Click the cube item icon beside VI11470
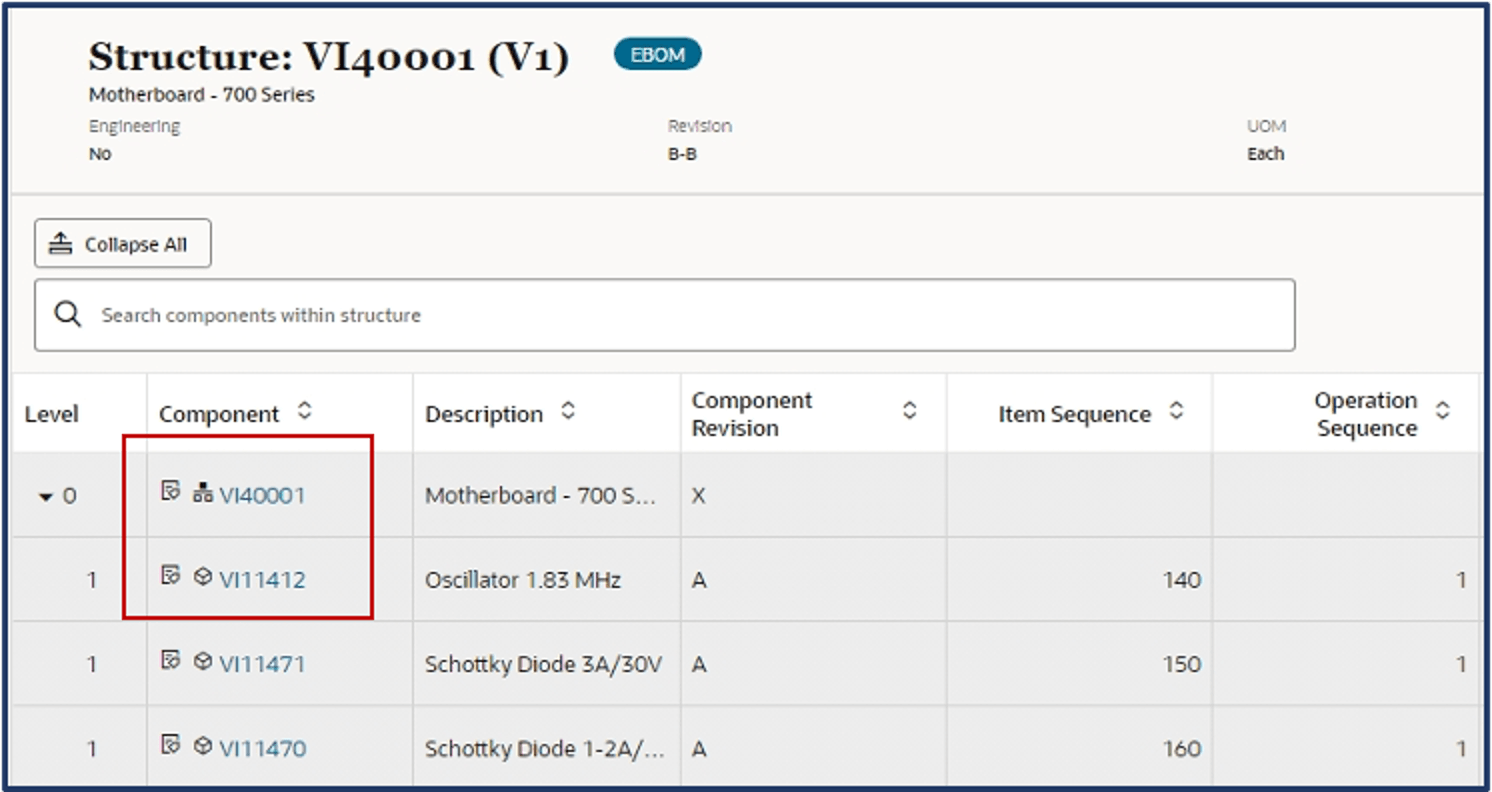 tap(202, 746)
